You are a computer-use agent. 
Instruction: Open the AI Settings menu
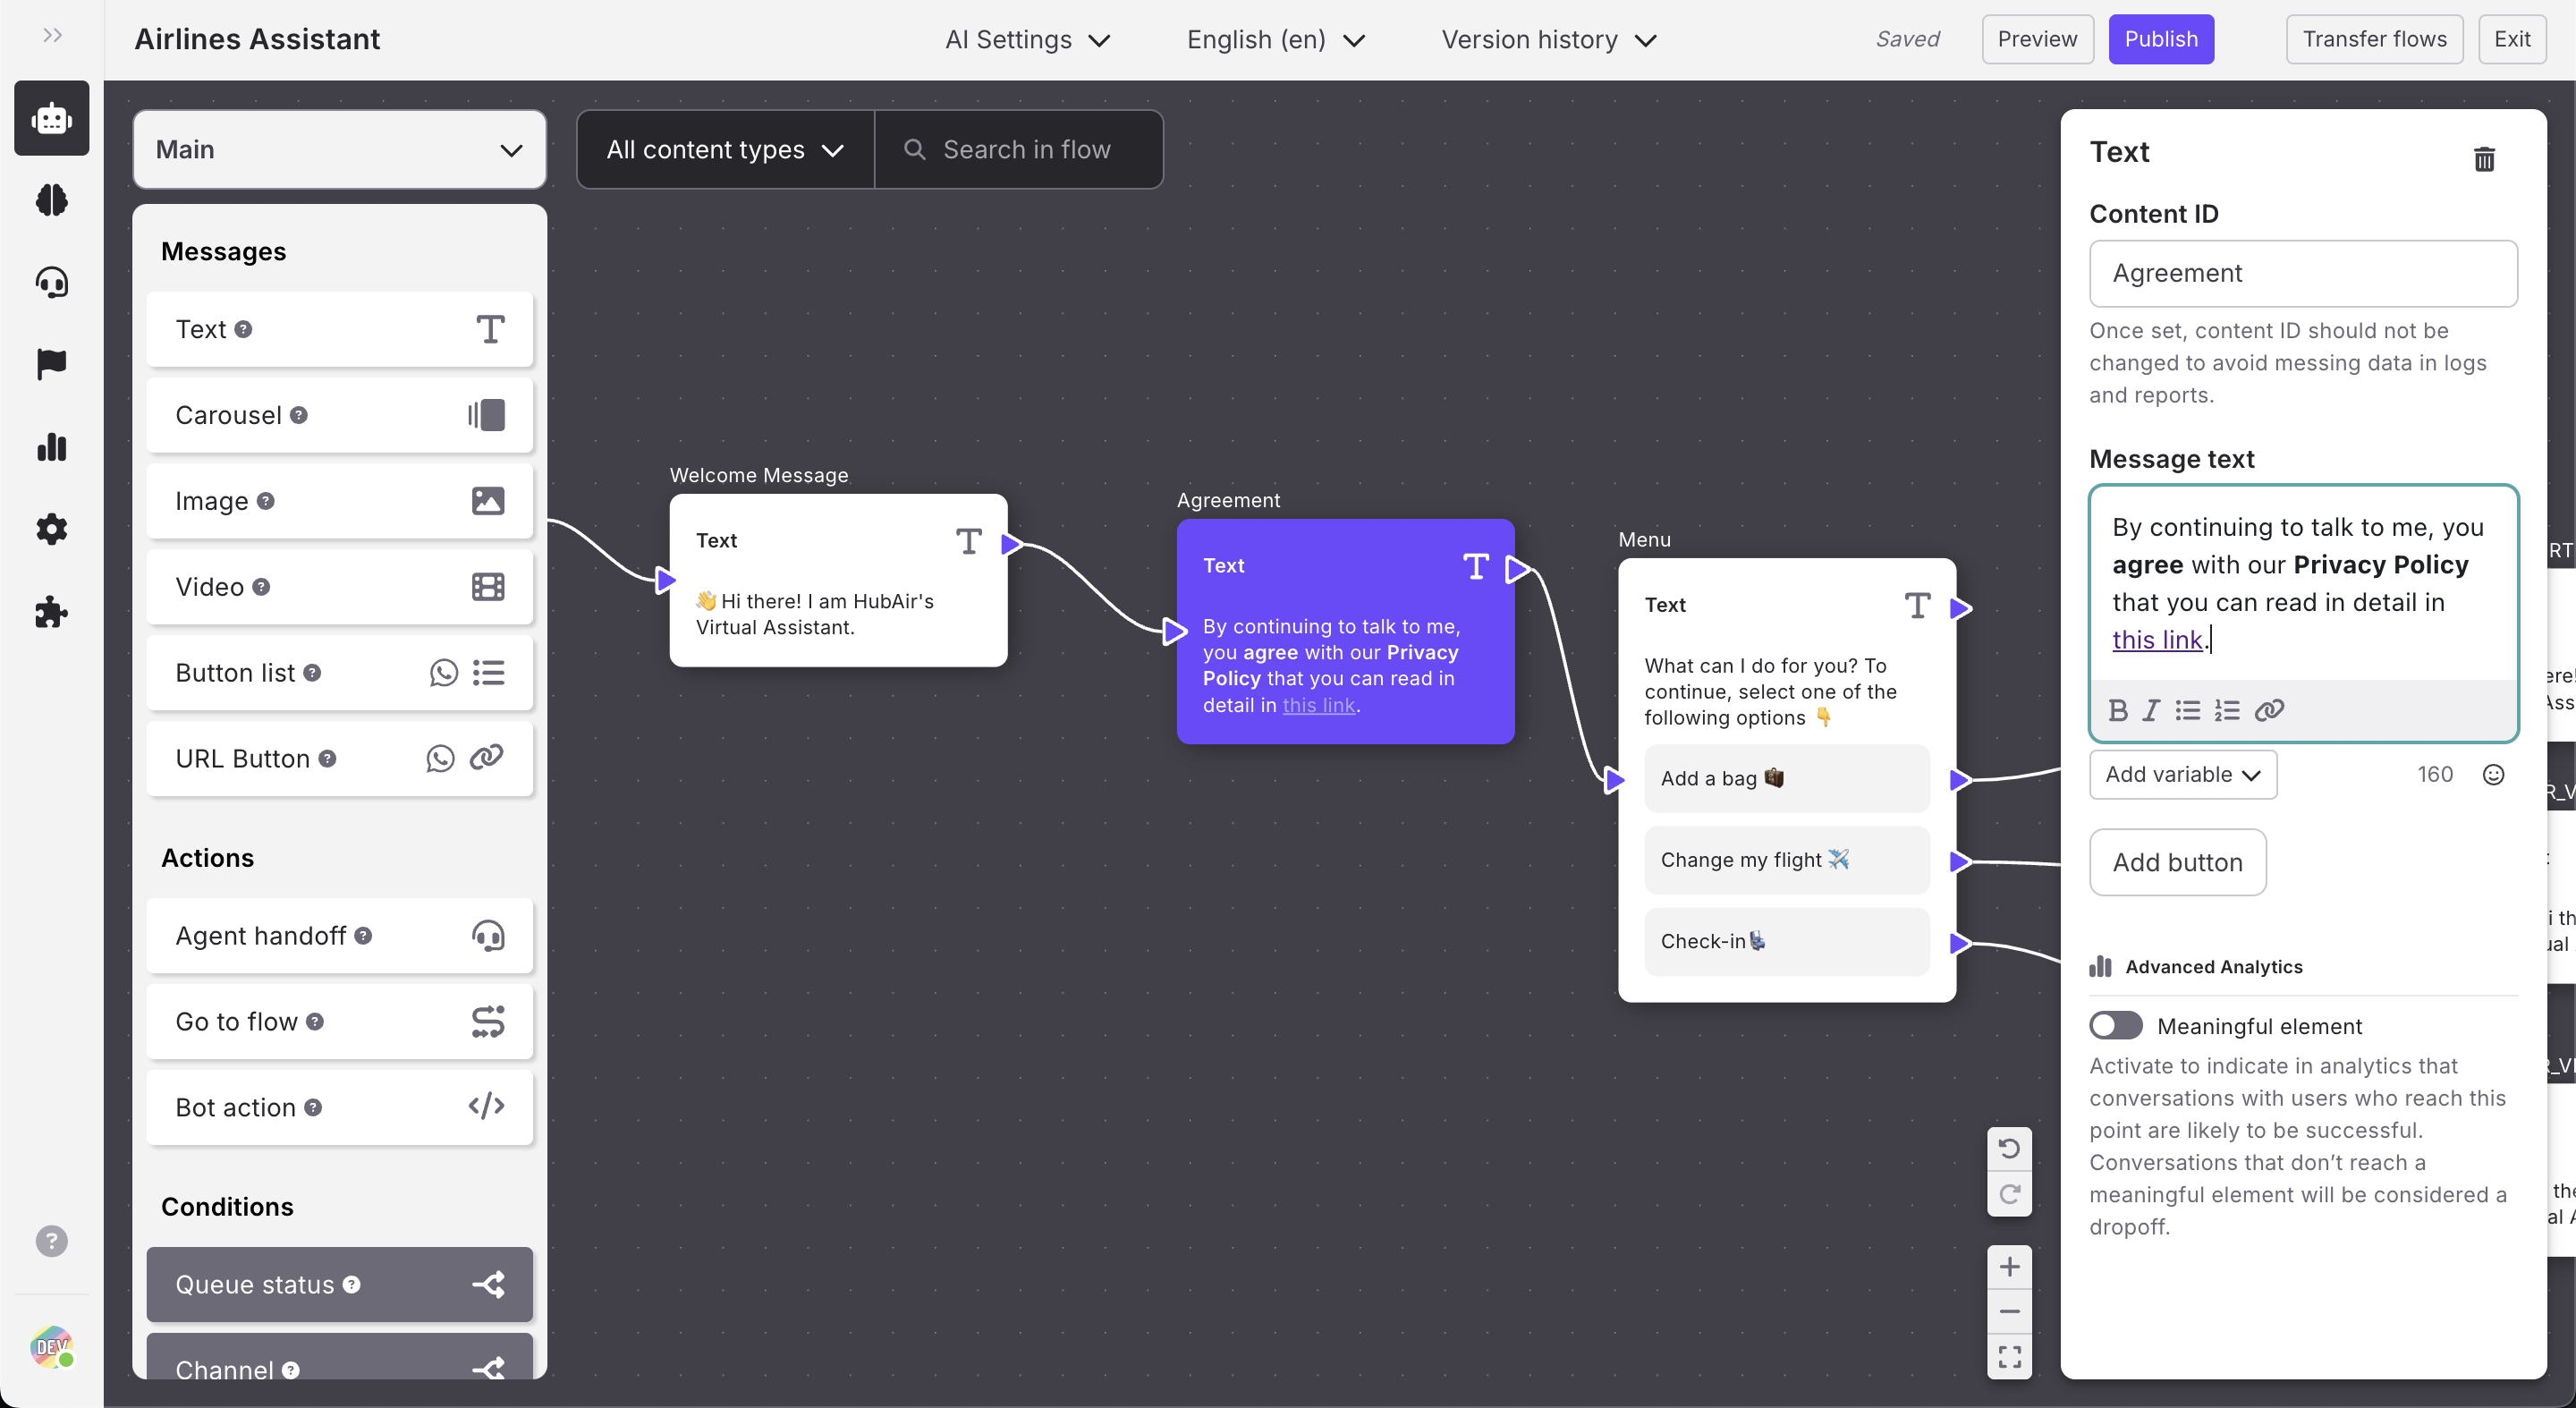(x=1027, y=40)
